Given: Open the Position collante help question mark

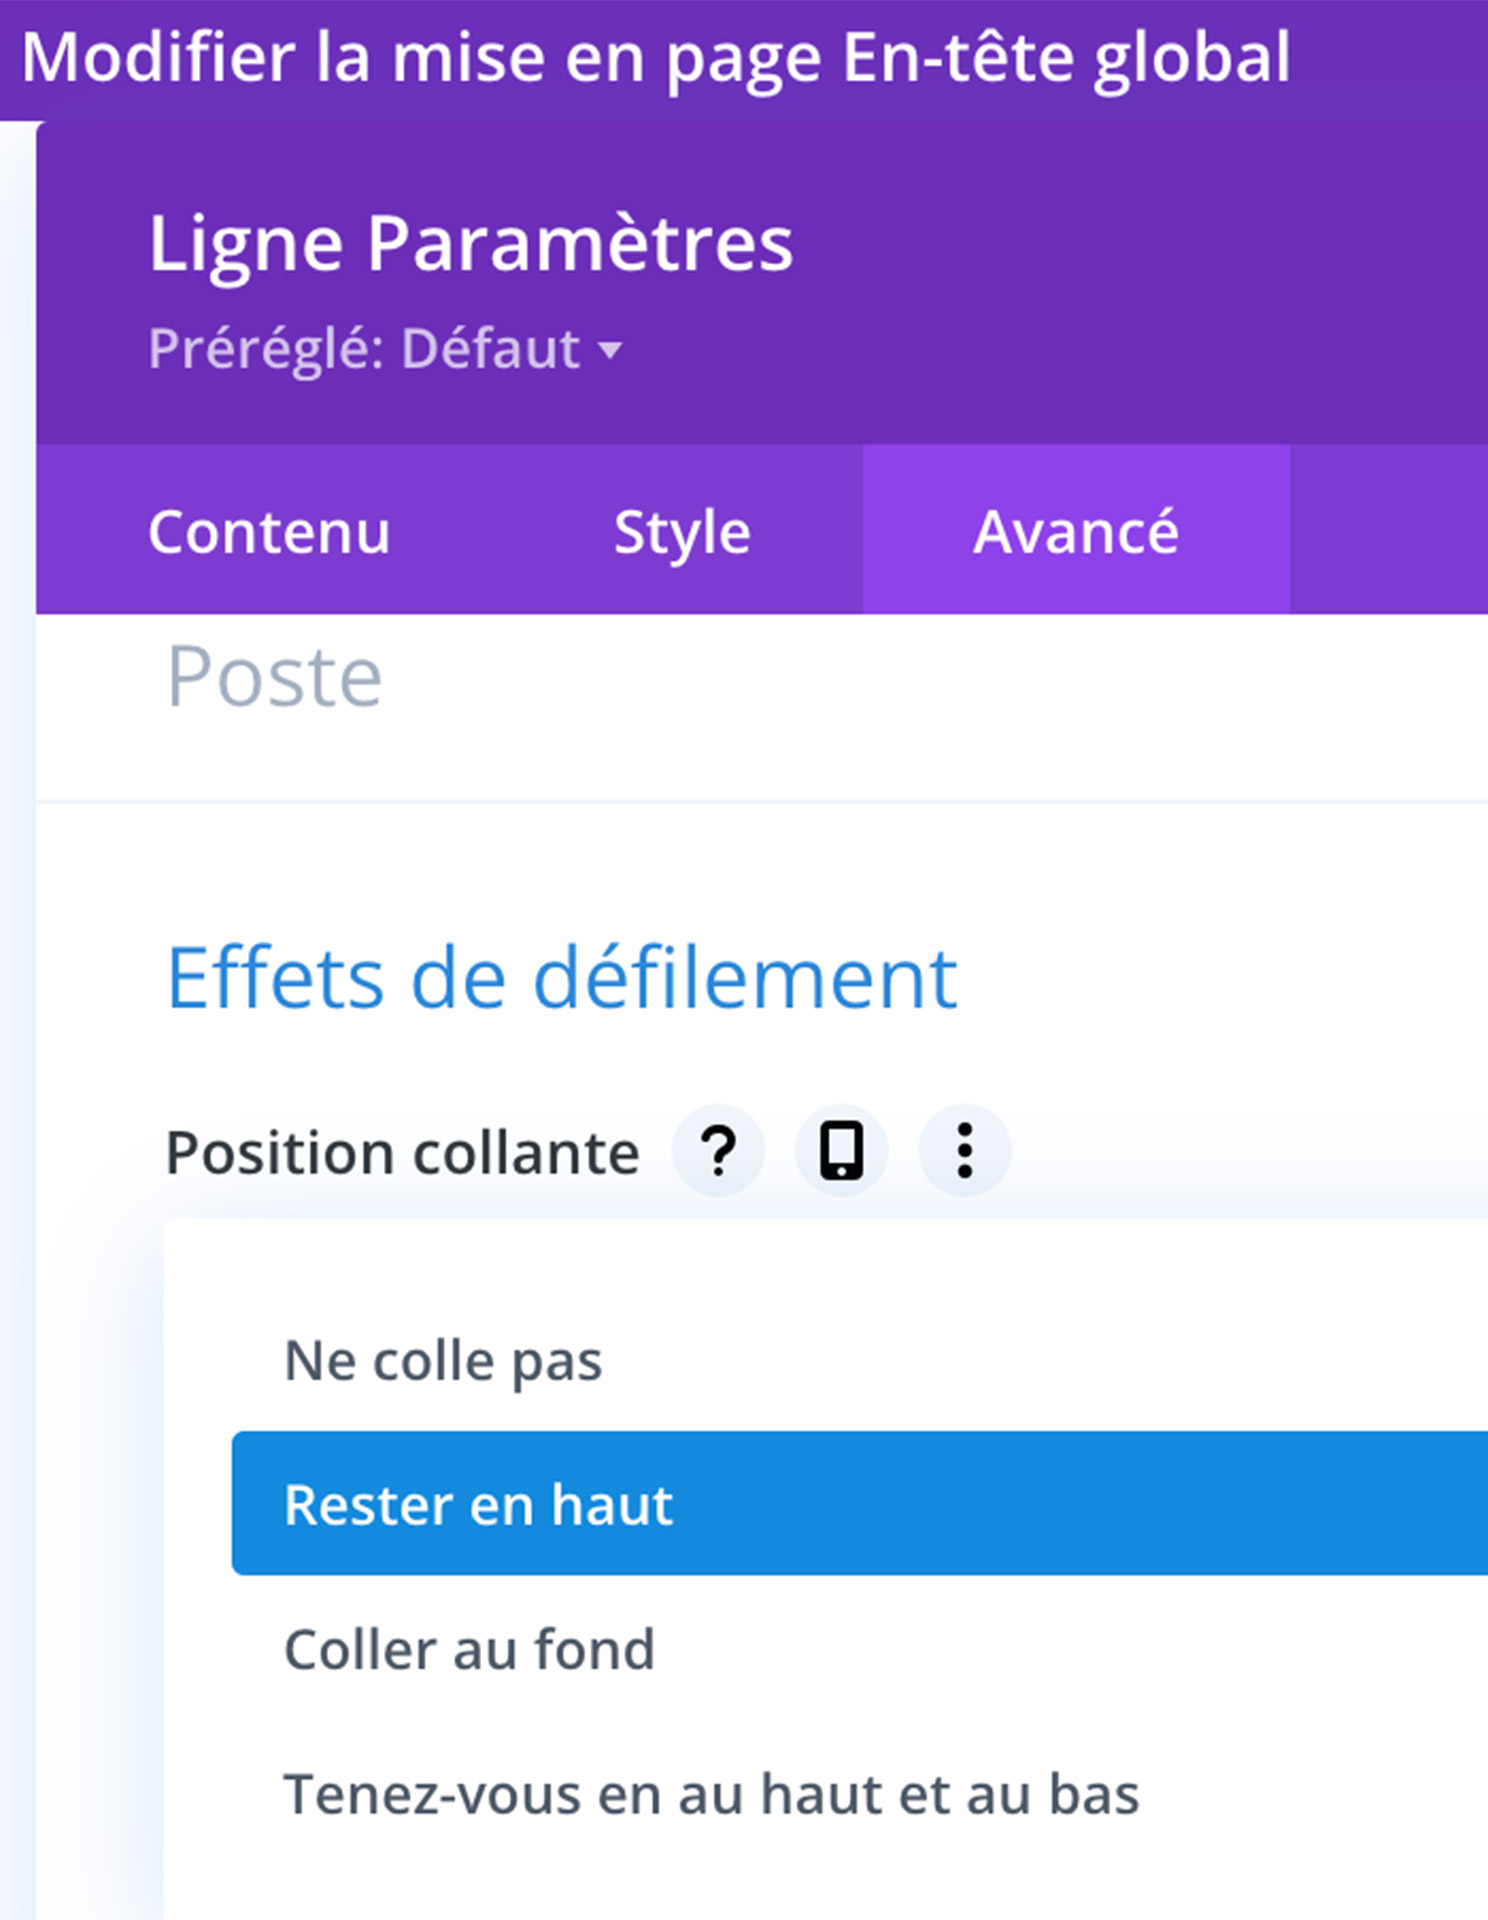Looking at the screenshot, I should (x=718, y=1151).
